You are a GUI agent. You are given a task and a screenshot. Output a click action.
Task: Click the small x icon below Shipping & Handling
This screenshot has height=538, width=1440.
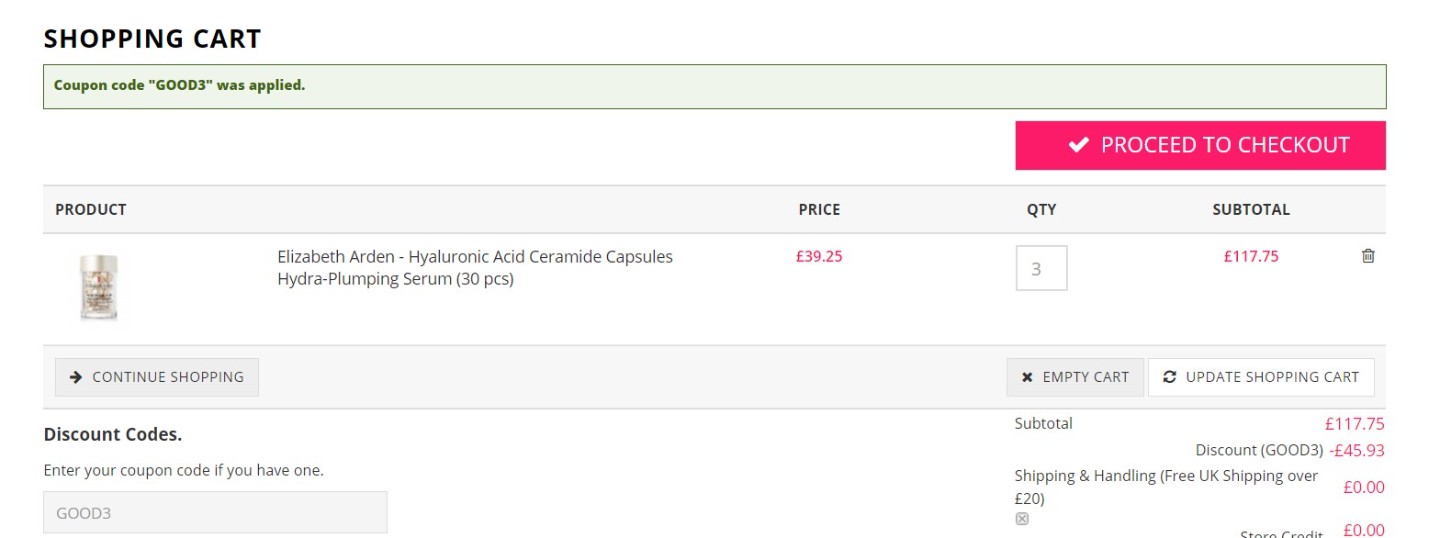tap(1022, 518)
